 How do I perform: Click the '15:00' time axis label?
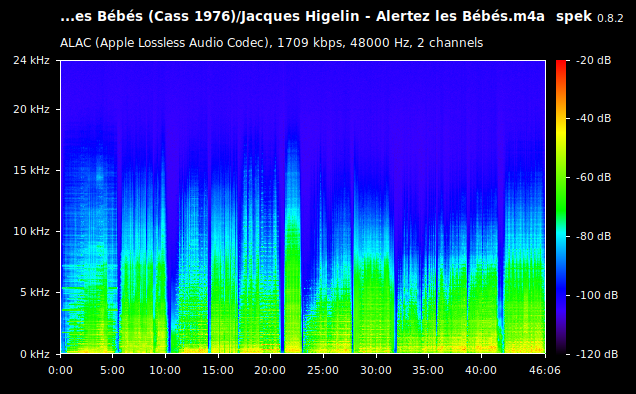click(x=218, y=370)
